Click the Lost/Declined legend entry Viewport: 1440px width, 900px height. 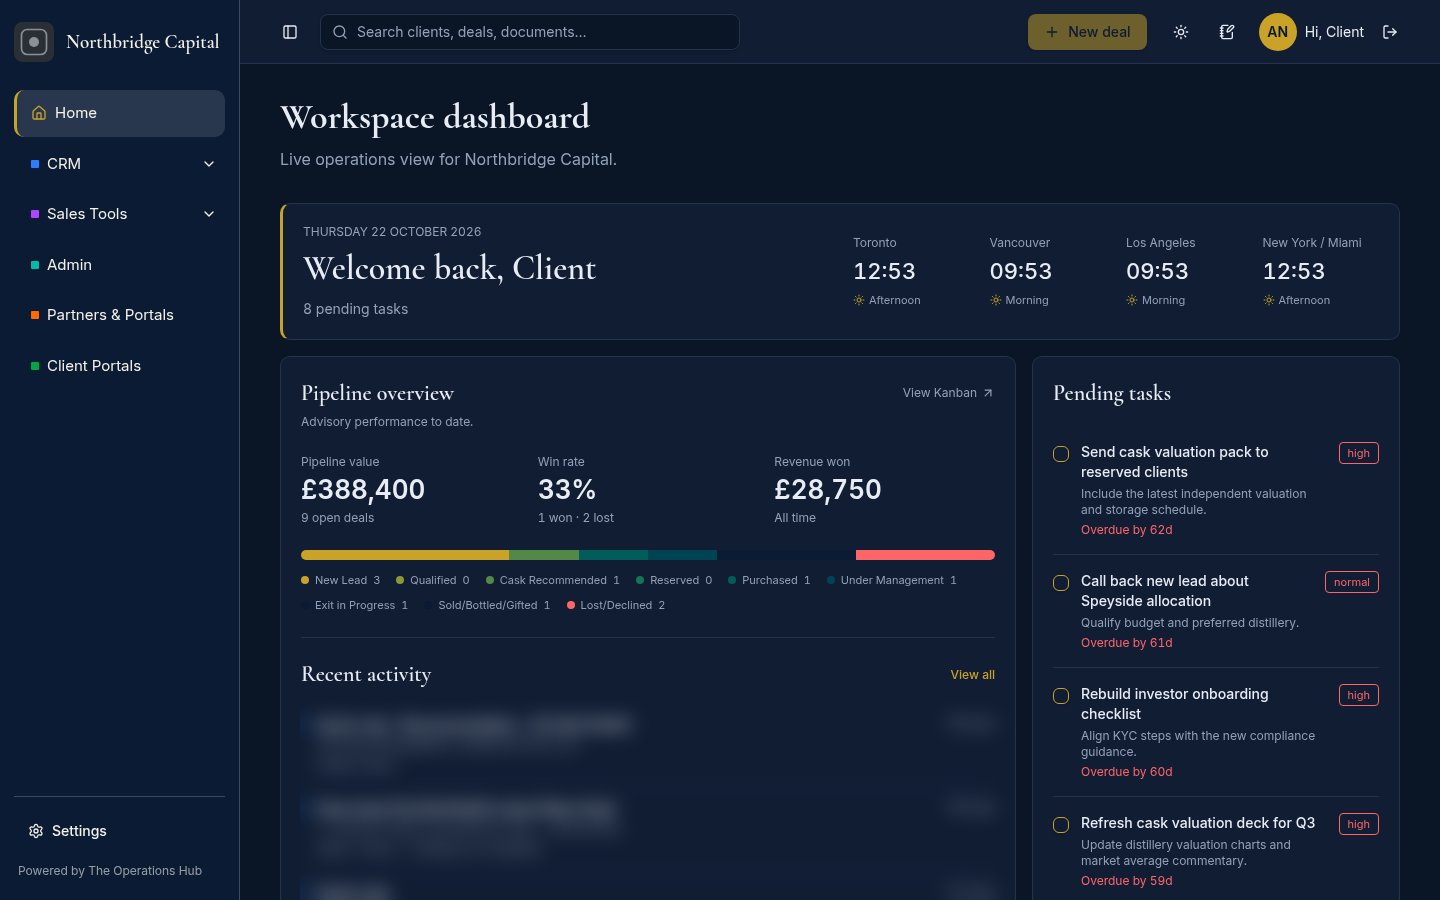(616, 605)
